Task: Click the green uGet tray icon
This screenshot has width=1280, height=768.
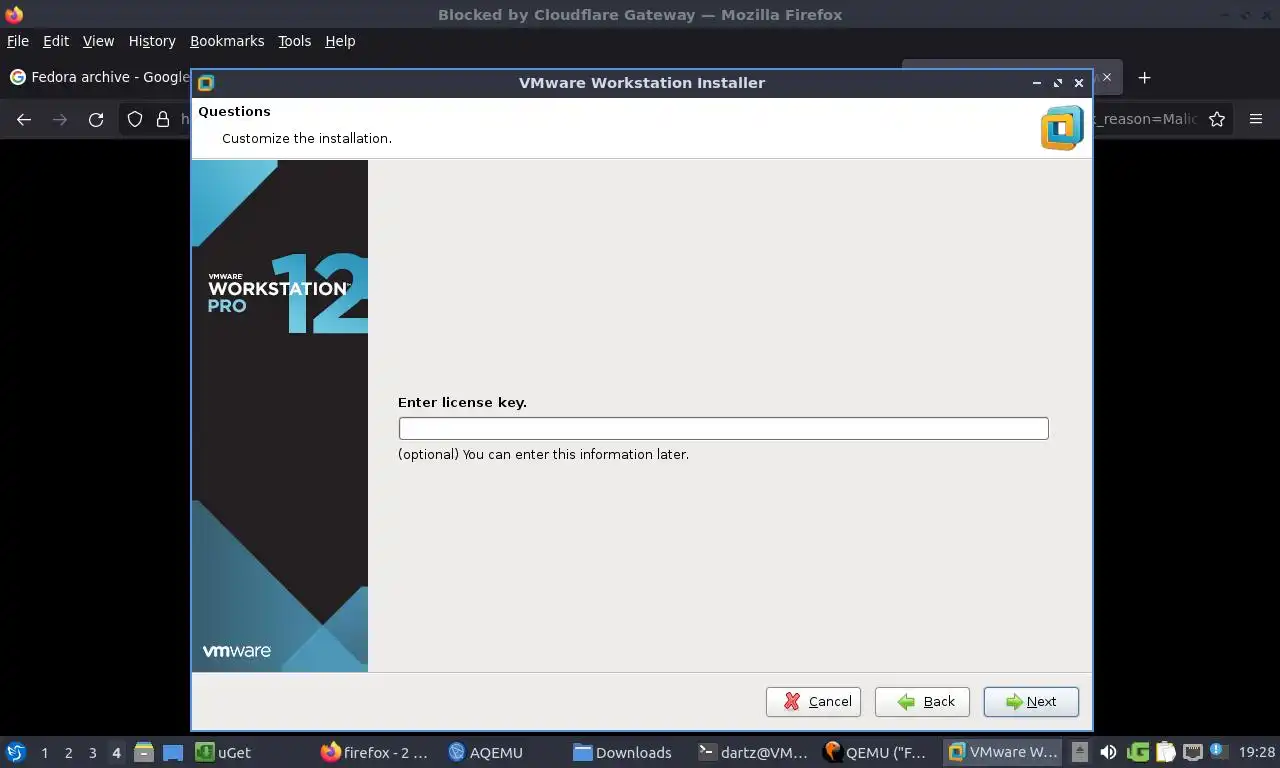Action: tap(1138, 752)
